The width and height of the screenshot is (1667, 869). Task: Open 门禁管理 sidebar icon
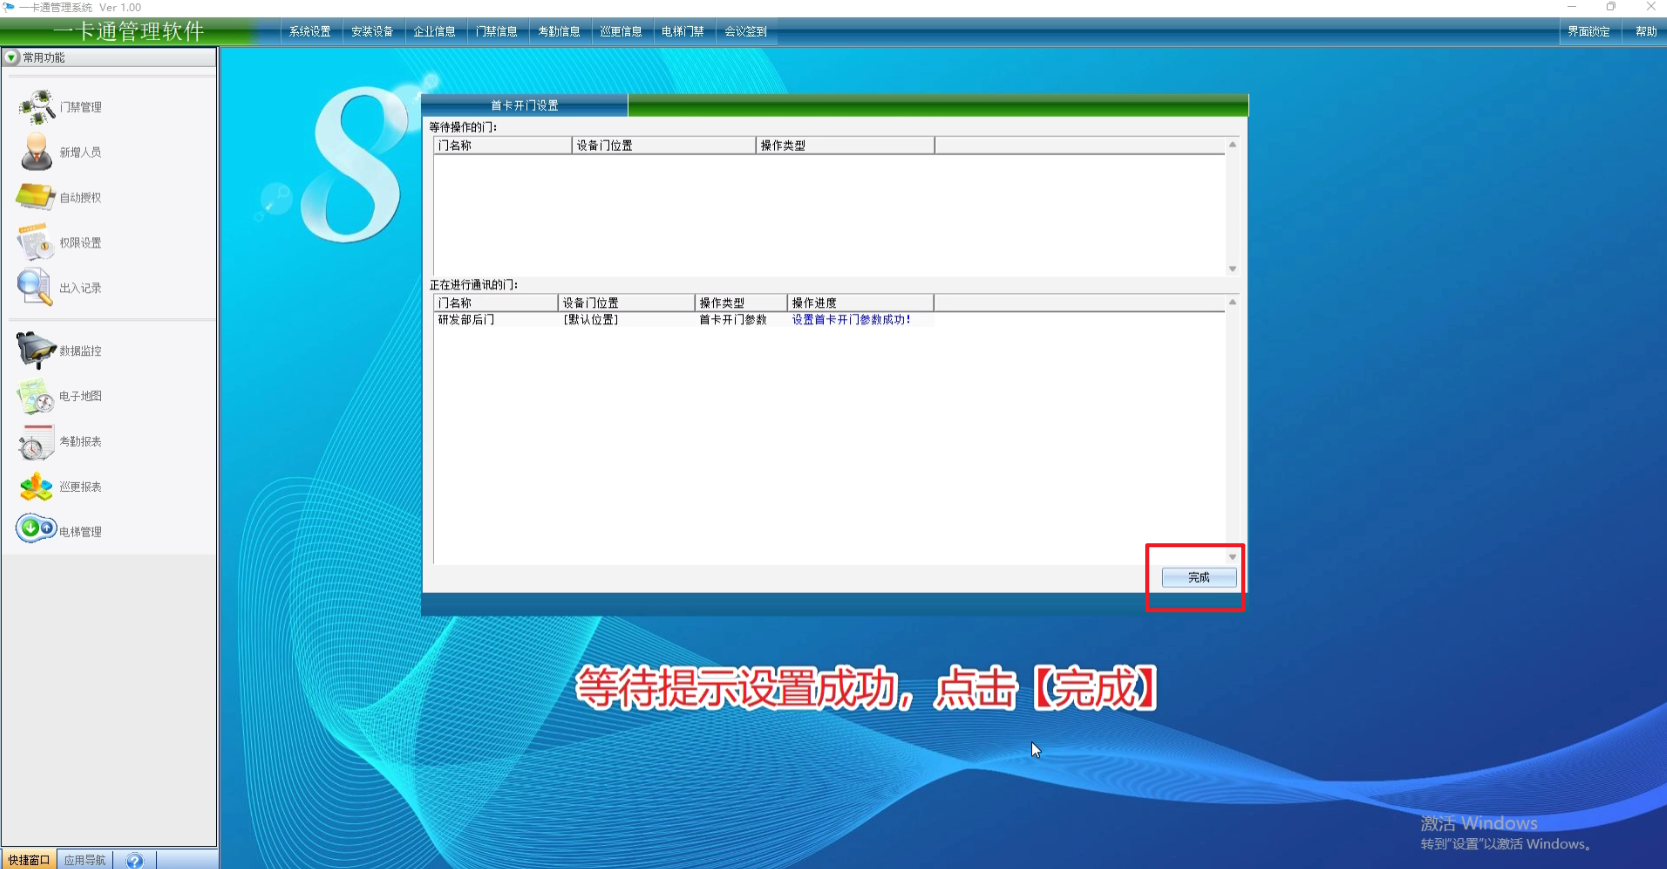tap(37, 107)
